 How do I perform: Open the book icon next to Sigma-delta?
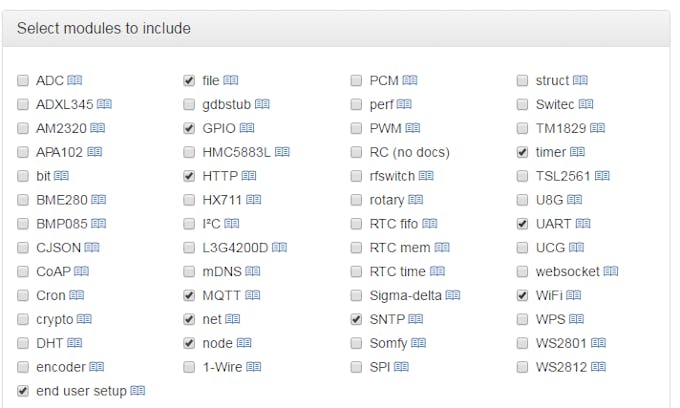[453, 295]
